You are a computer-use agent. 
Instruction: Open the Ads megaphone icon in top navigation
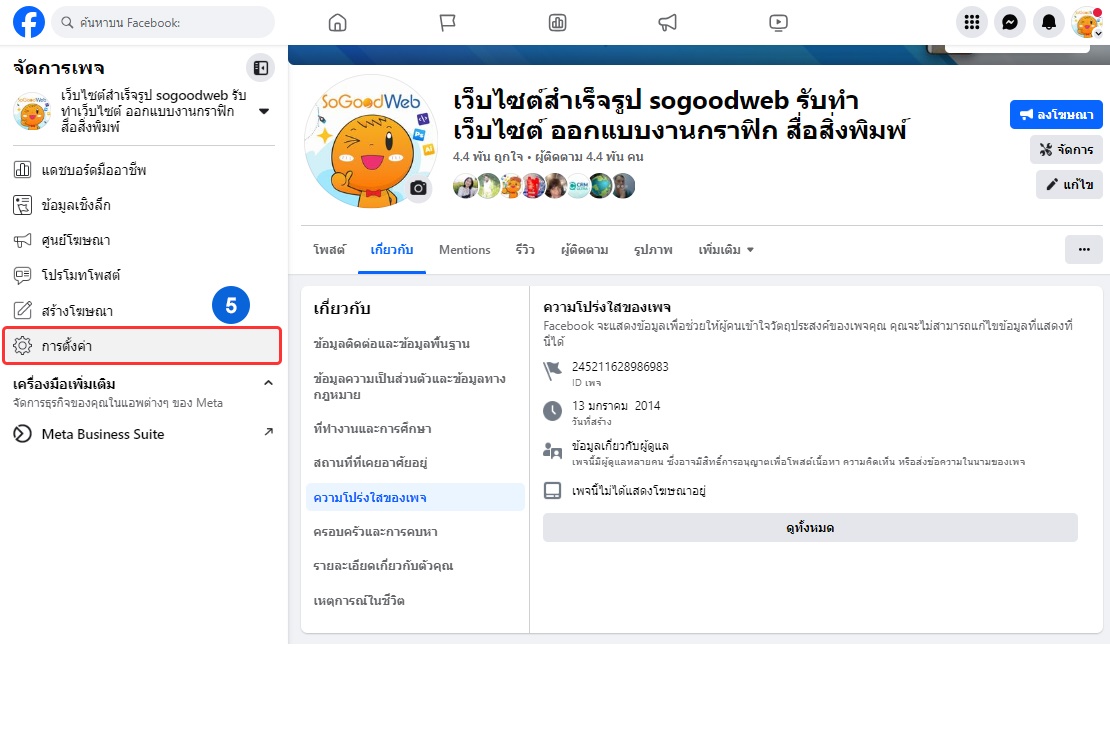[668, 23]
